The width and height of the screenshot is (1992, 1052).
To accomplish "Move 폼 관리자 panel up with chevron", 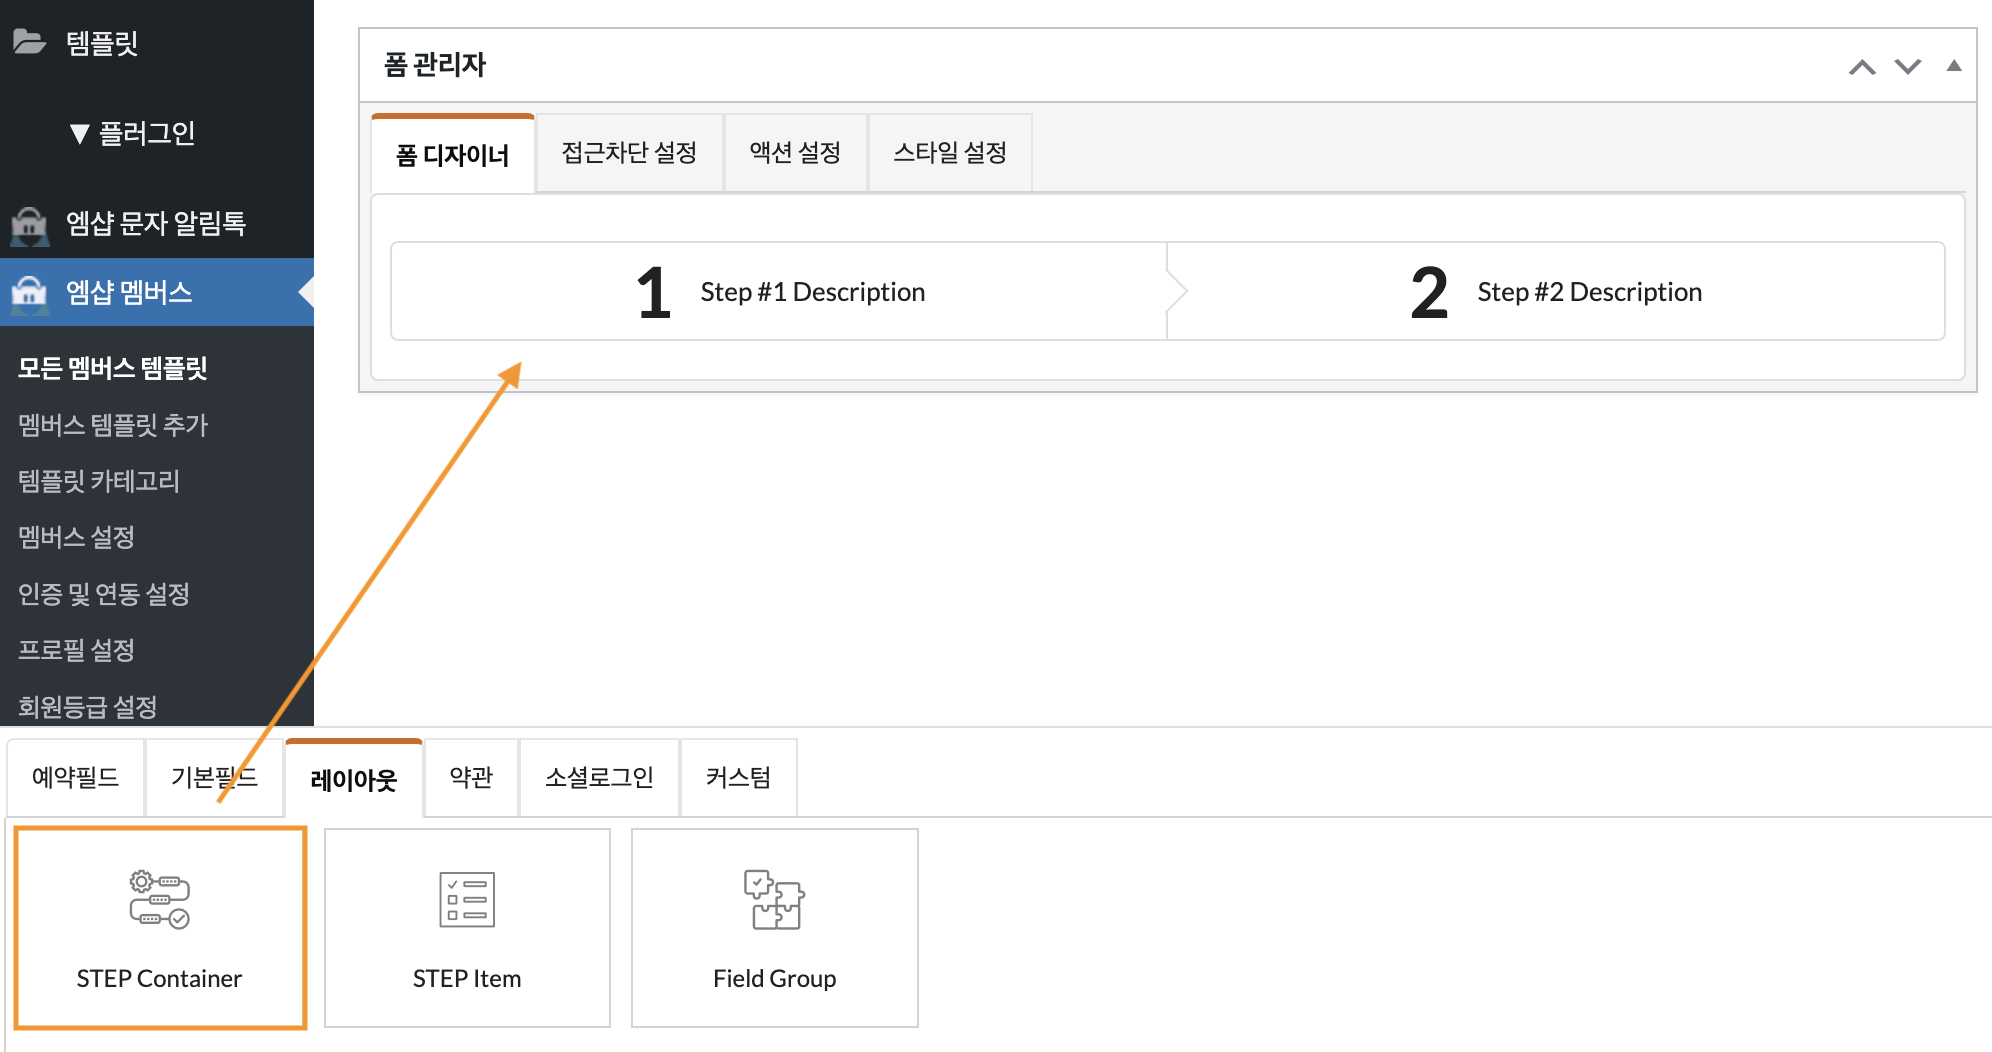I will tap(1862, 67).
